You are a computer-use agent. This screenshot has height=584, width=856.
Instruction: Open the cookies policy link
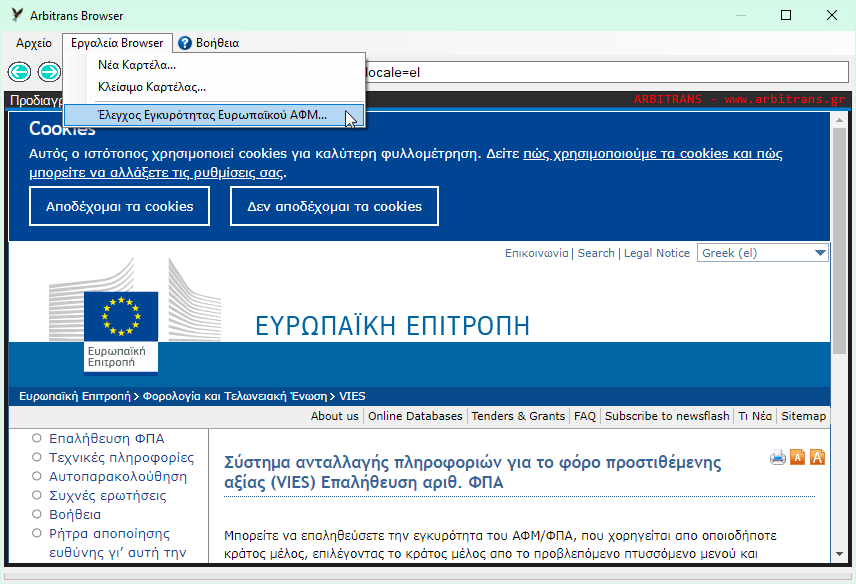point(406,163)
